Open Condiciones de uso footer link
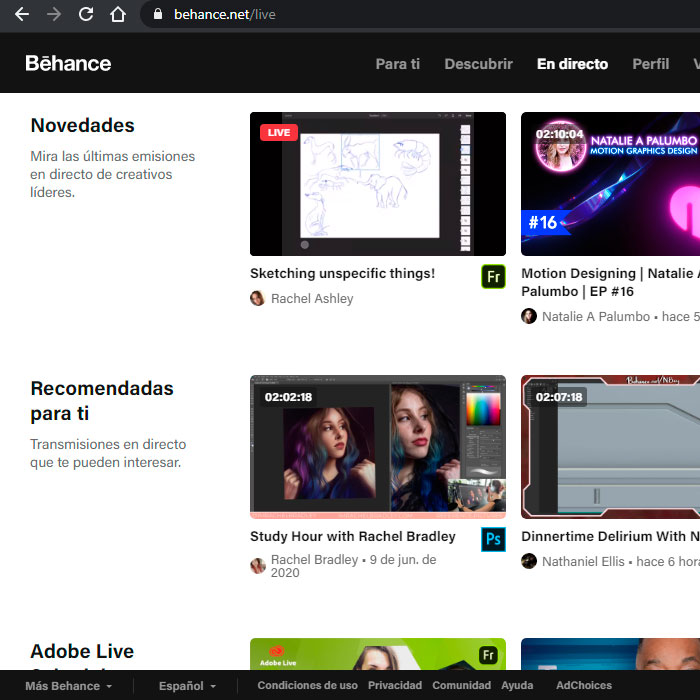Image resolution: width=700 pixels, height=700 pixels. pos(307,685)
